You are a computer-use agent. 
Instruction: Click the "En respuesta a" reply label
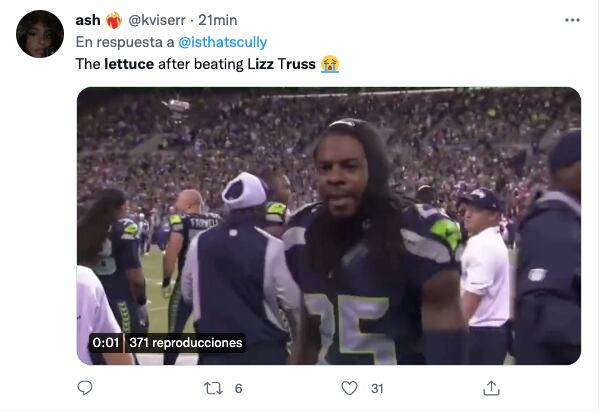pyautogui.click(x=124, y=42)
